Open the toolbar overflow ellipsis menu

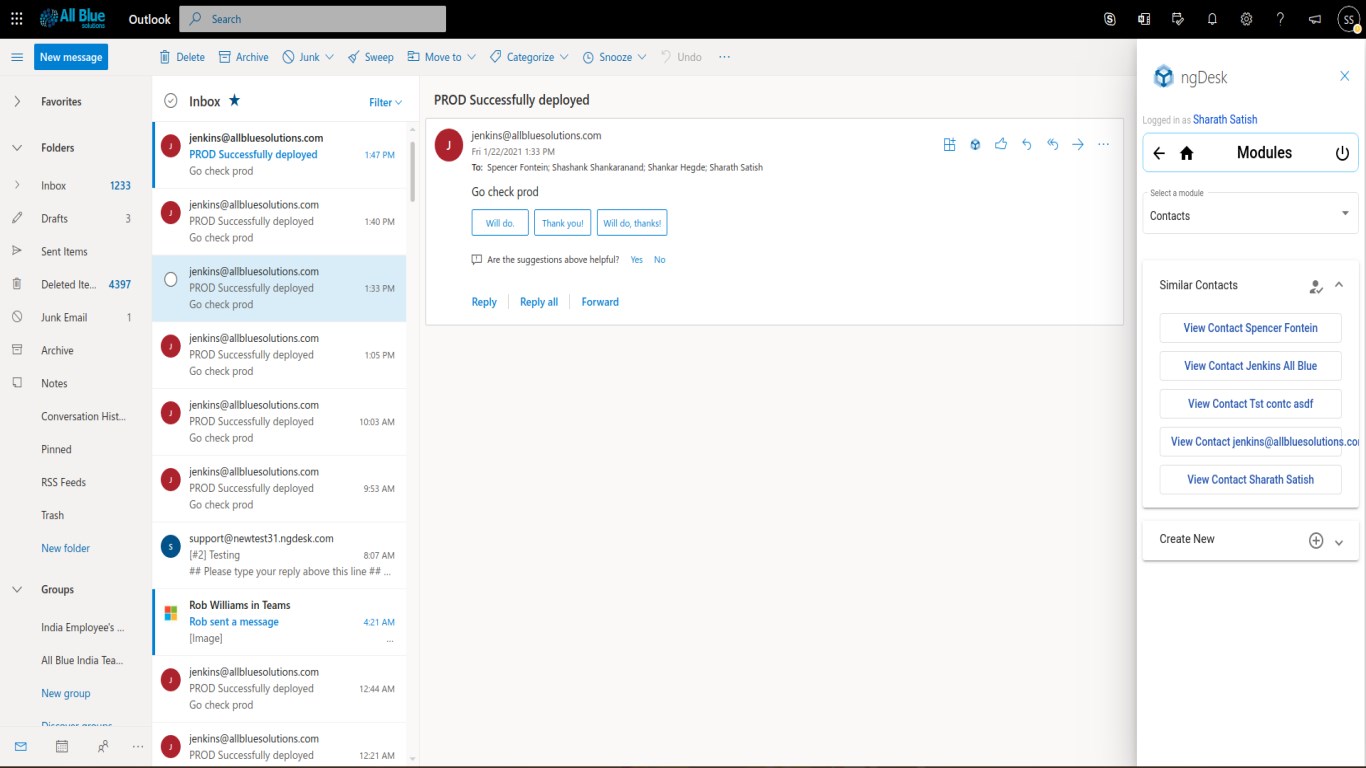(x=724, y=57)
